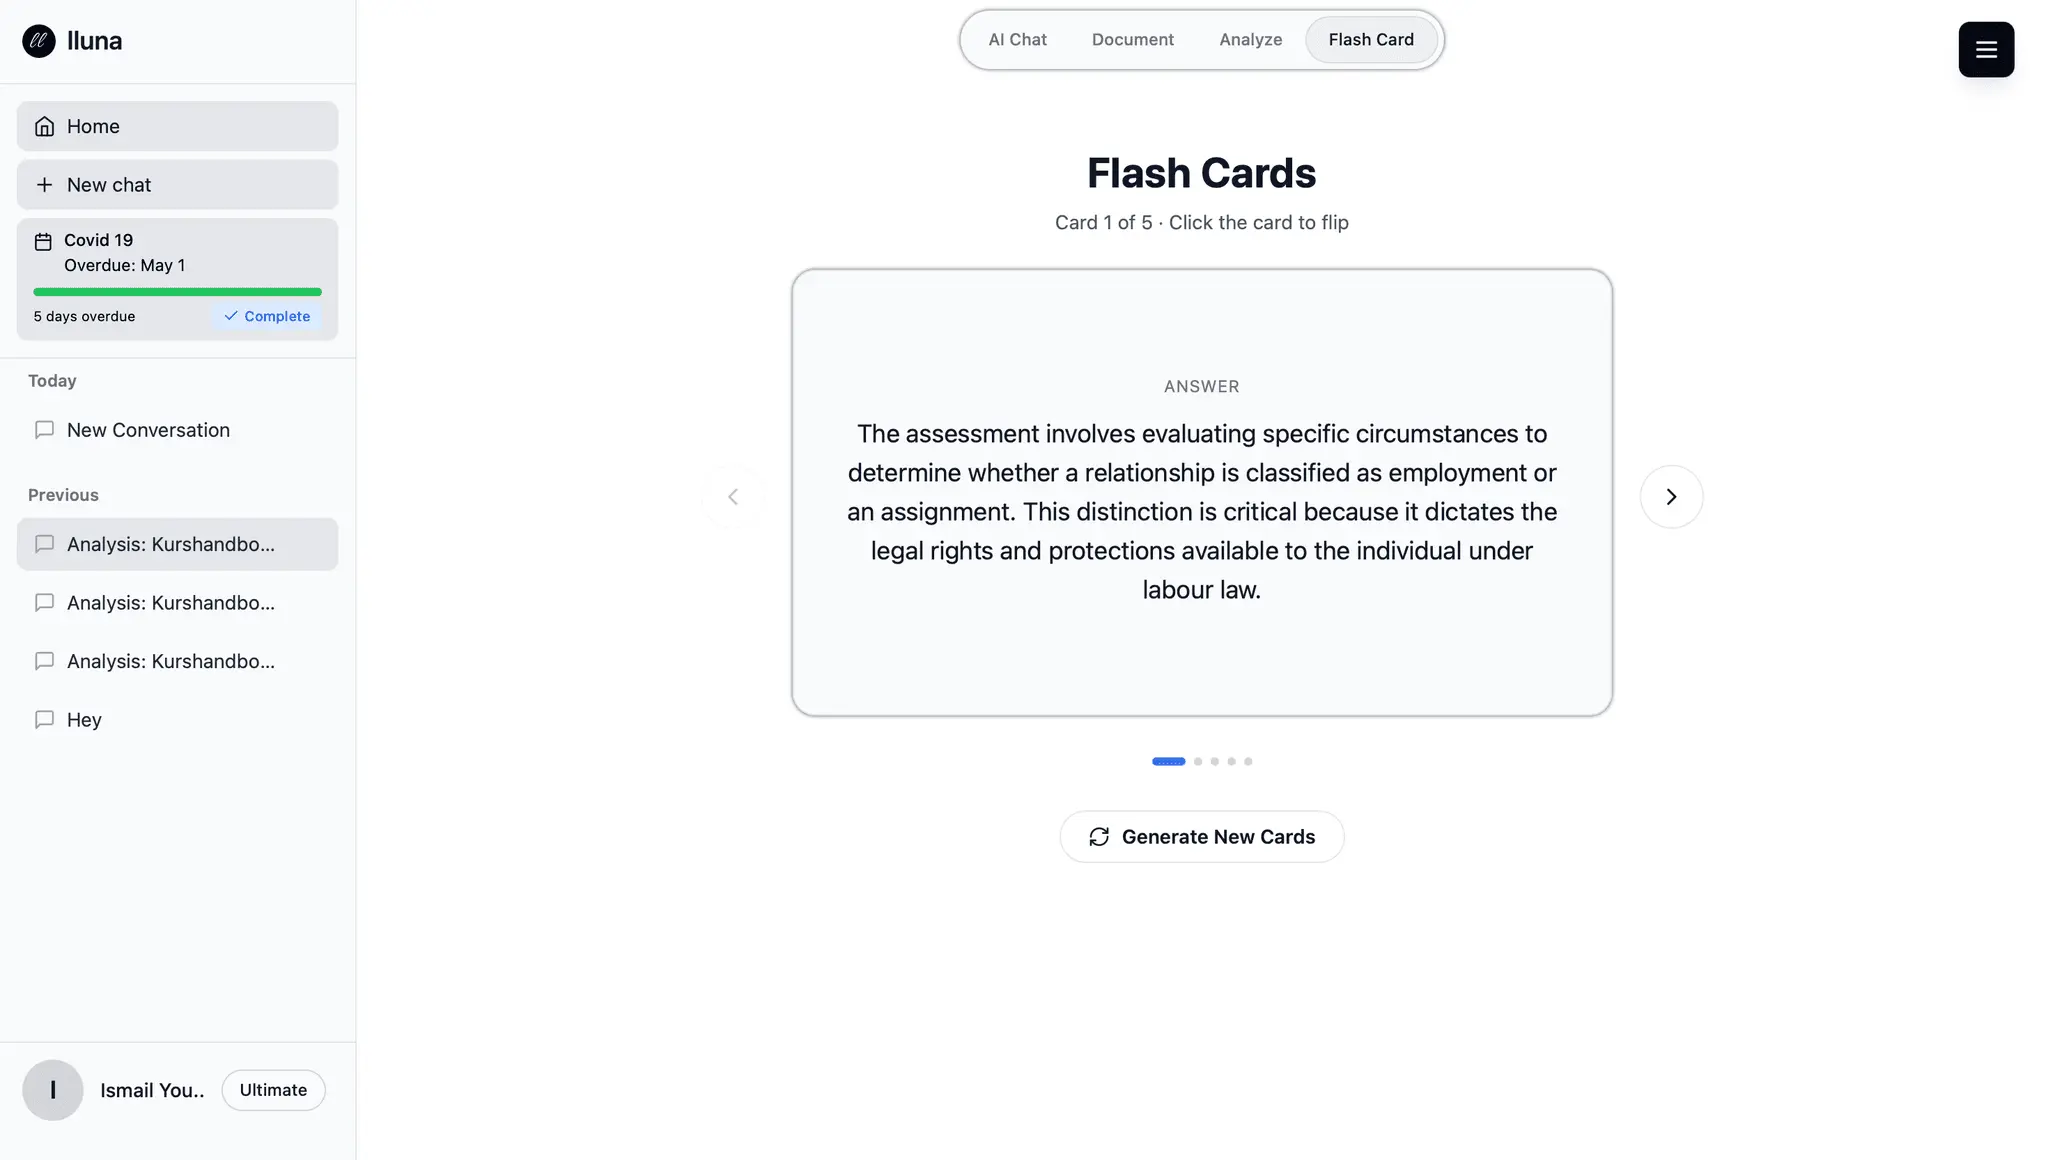
Task: Click the plus icon for New chat
Action: click(44, 185)
